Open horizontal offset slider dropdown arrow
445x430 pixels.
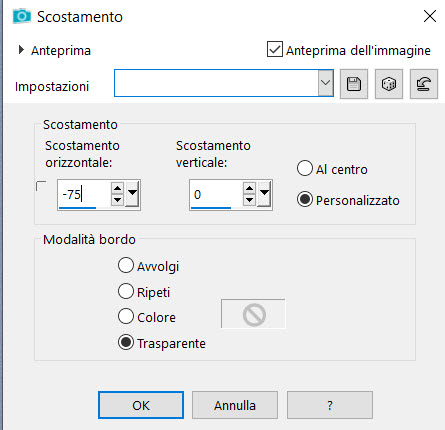(x=133, y=193)
